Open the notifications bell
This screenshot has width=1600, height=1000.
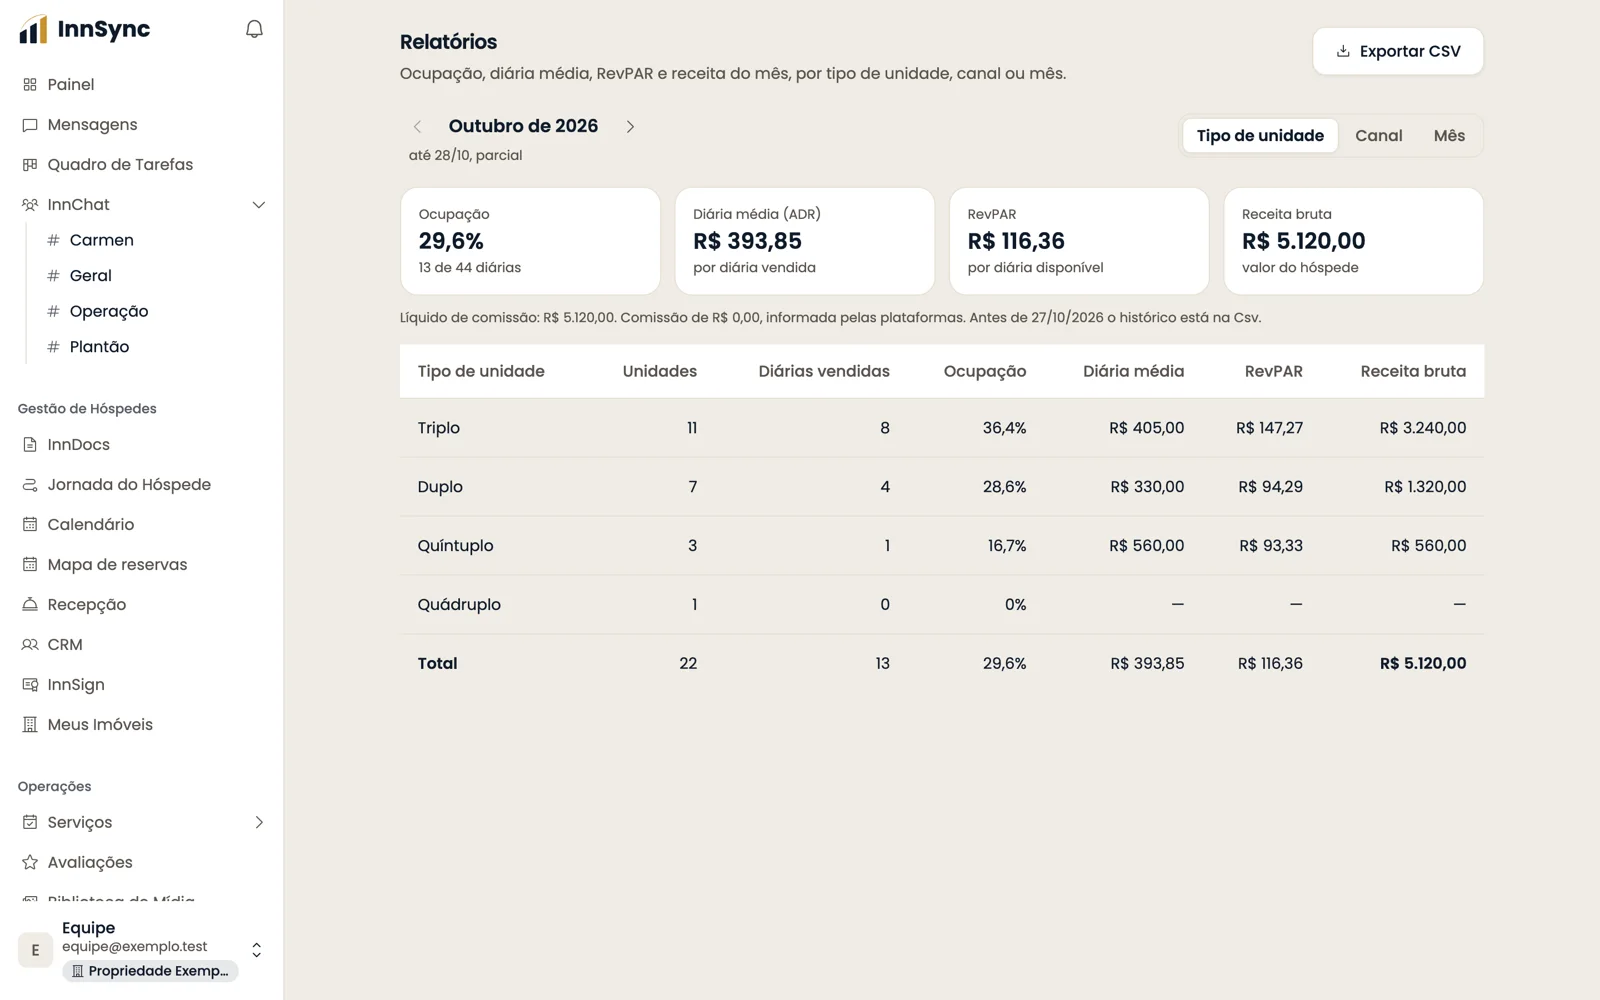pos(254,29)
